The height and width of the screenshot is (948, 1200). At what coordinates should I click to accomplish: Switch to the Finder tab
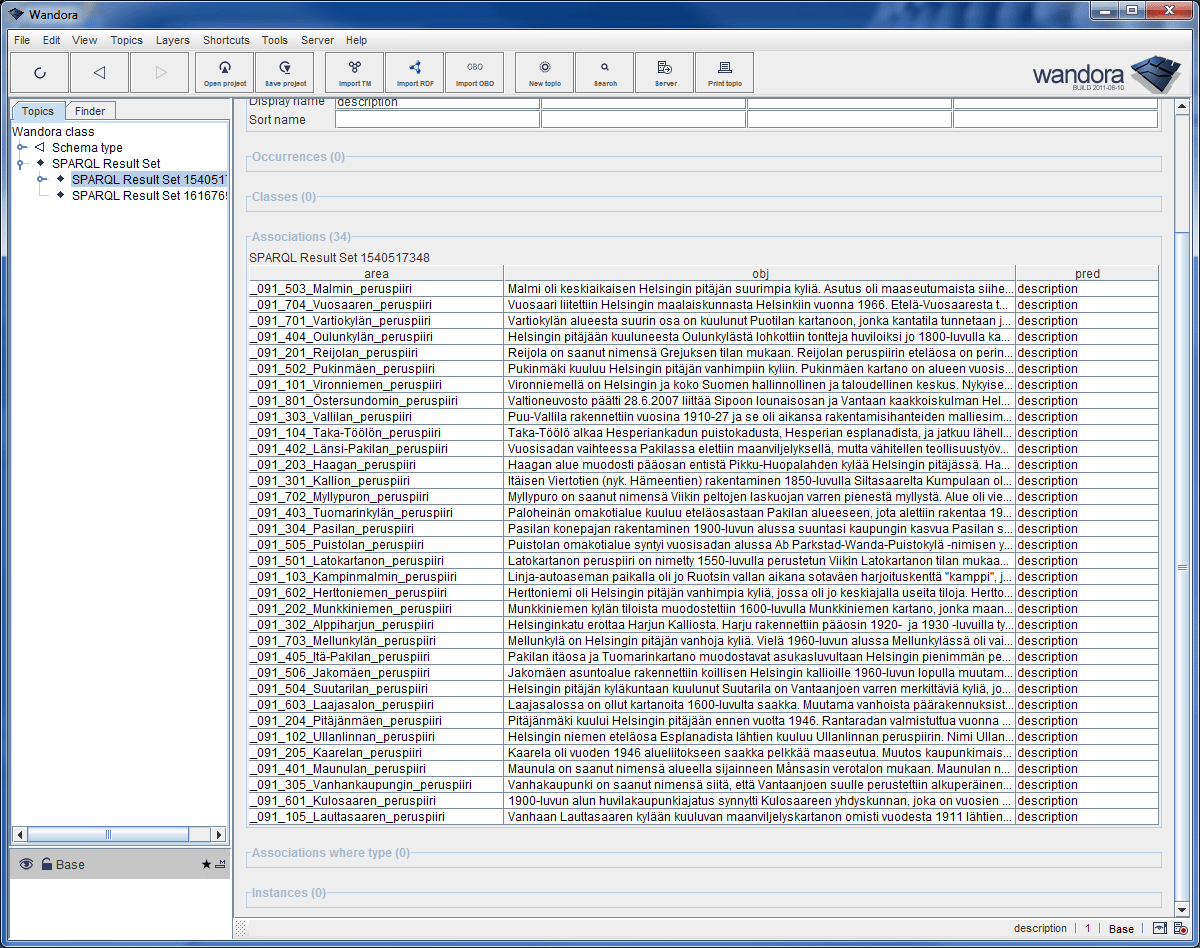[90, 110]
